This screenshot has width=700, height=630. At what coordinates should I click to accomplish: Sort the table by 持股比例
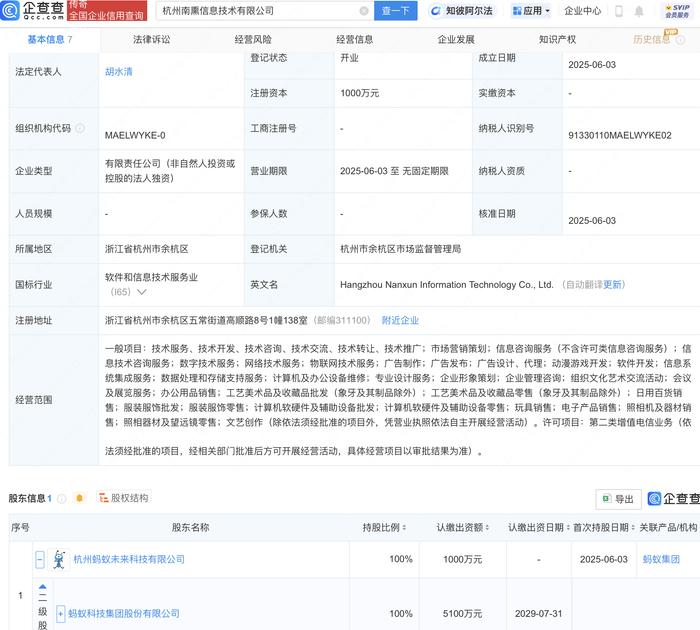[x=404, y=528]
